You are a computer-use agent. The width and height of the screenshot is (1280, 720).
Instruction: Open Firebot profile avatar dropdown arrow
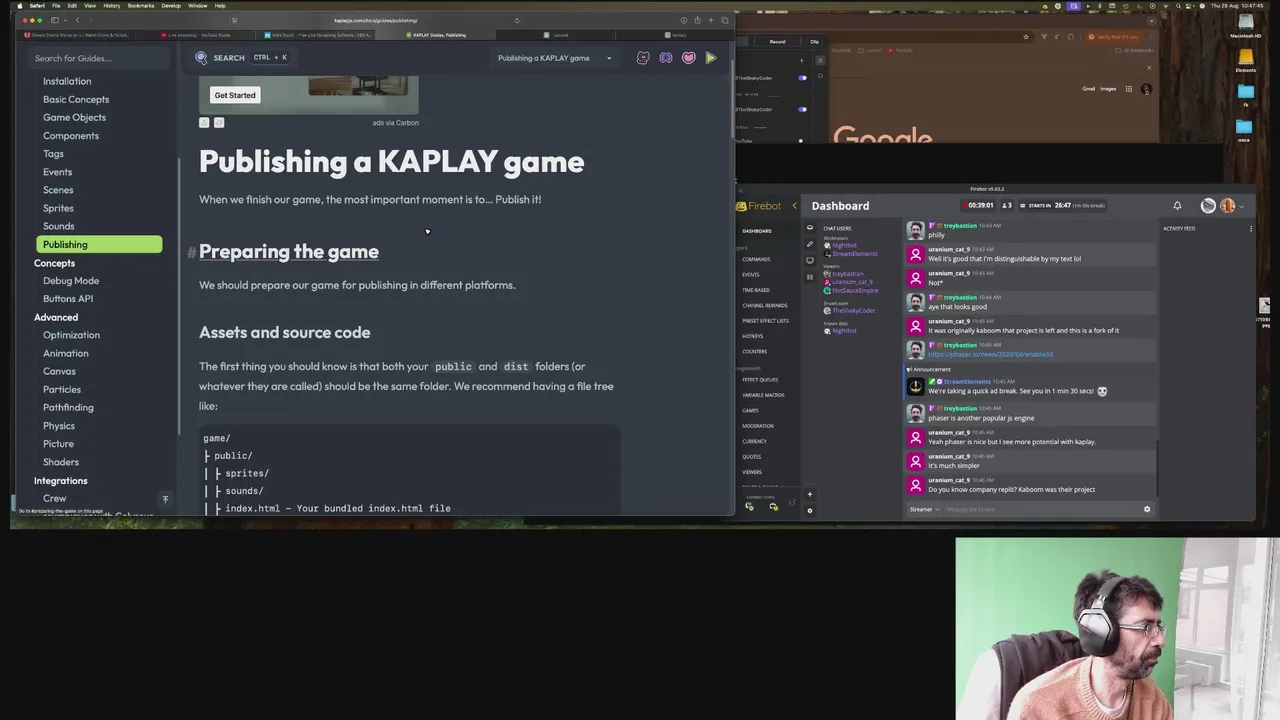coord(1241,206)
